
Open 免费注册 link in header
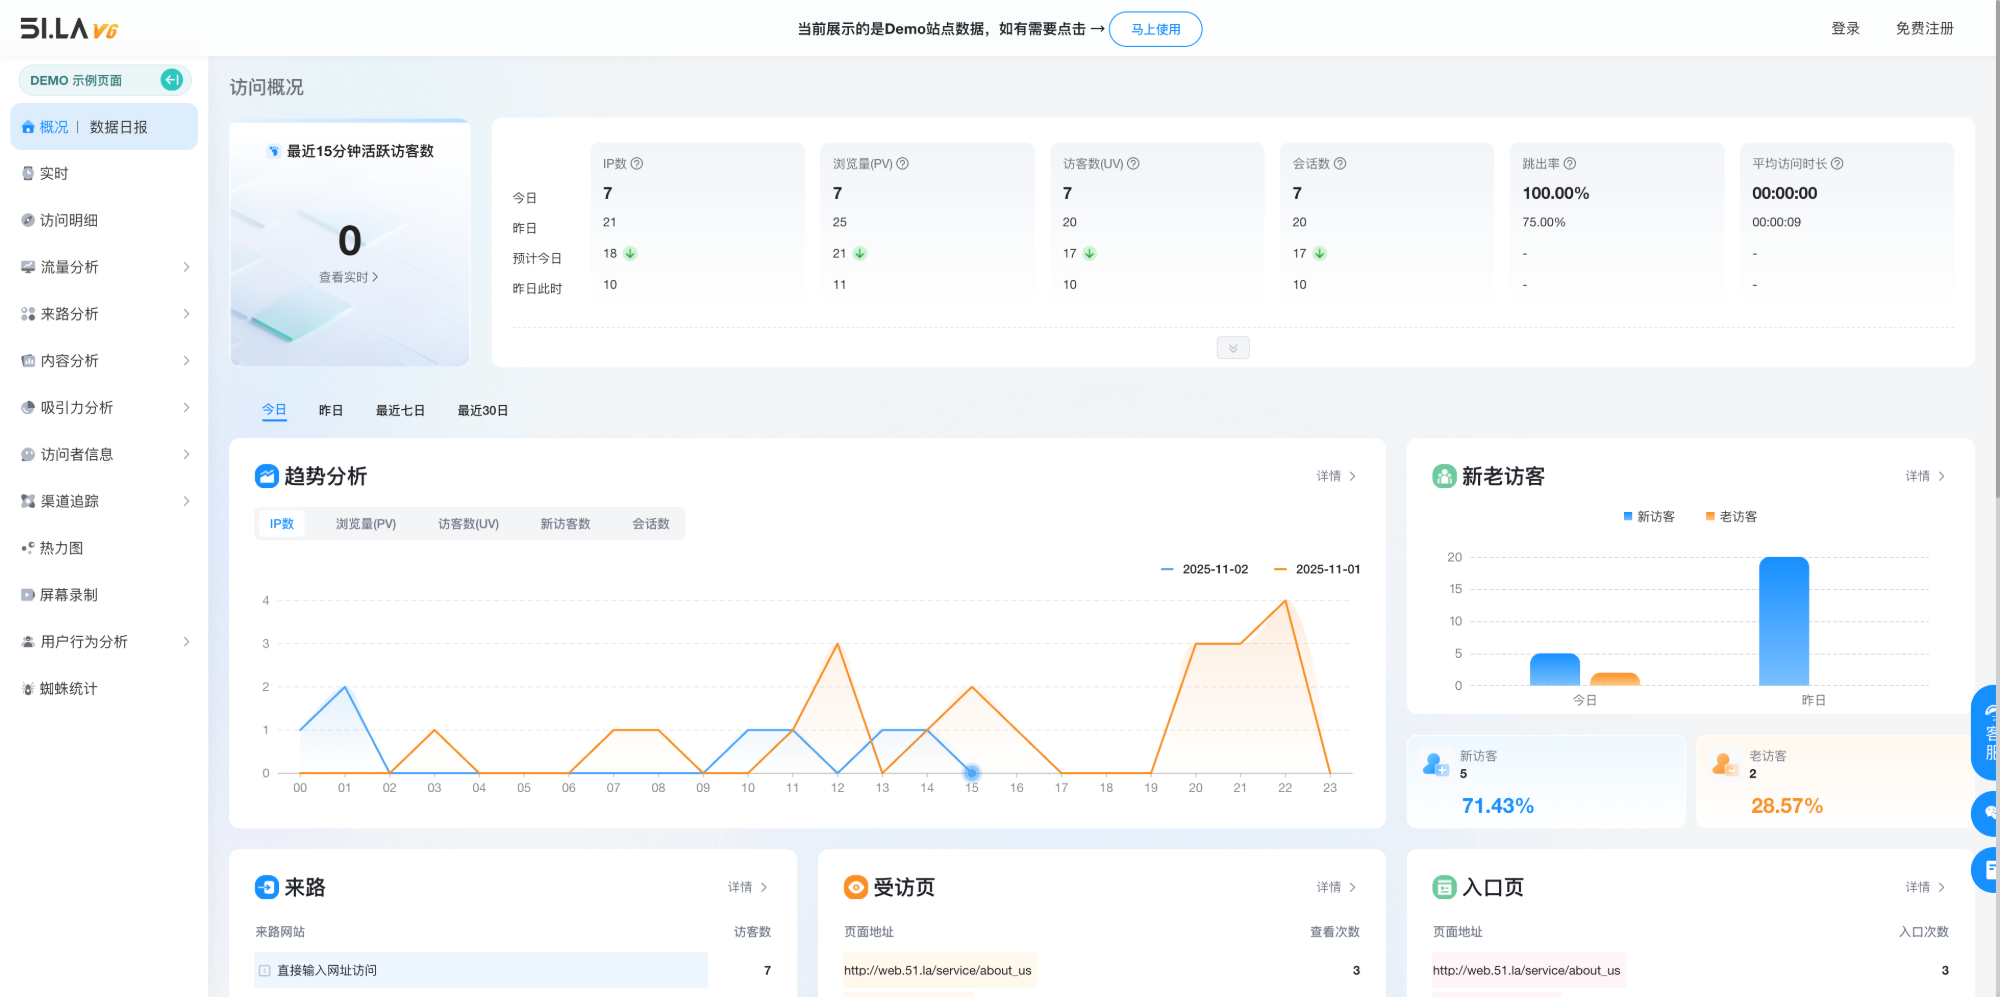click(x=1924, y=29)
